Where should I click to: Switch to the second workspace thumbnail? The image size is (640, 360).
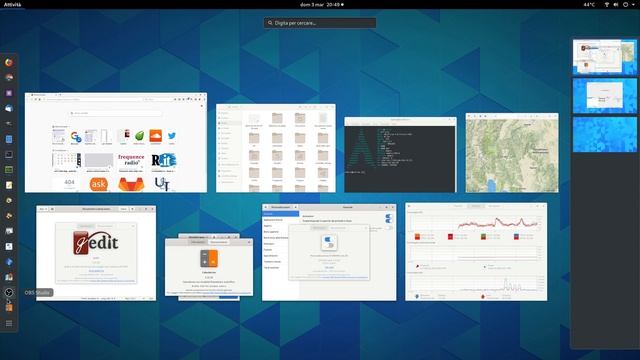[604, 96]
